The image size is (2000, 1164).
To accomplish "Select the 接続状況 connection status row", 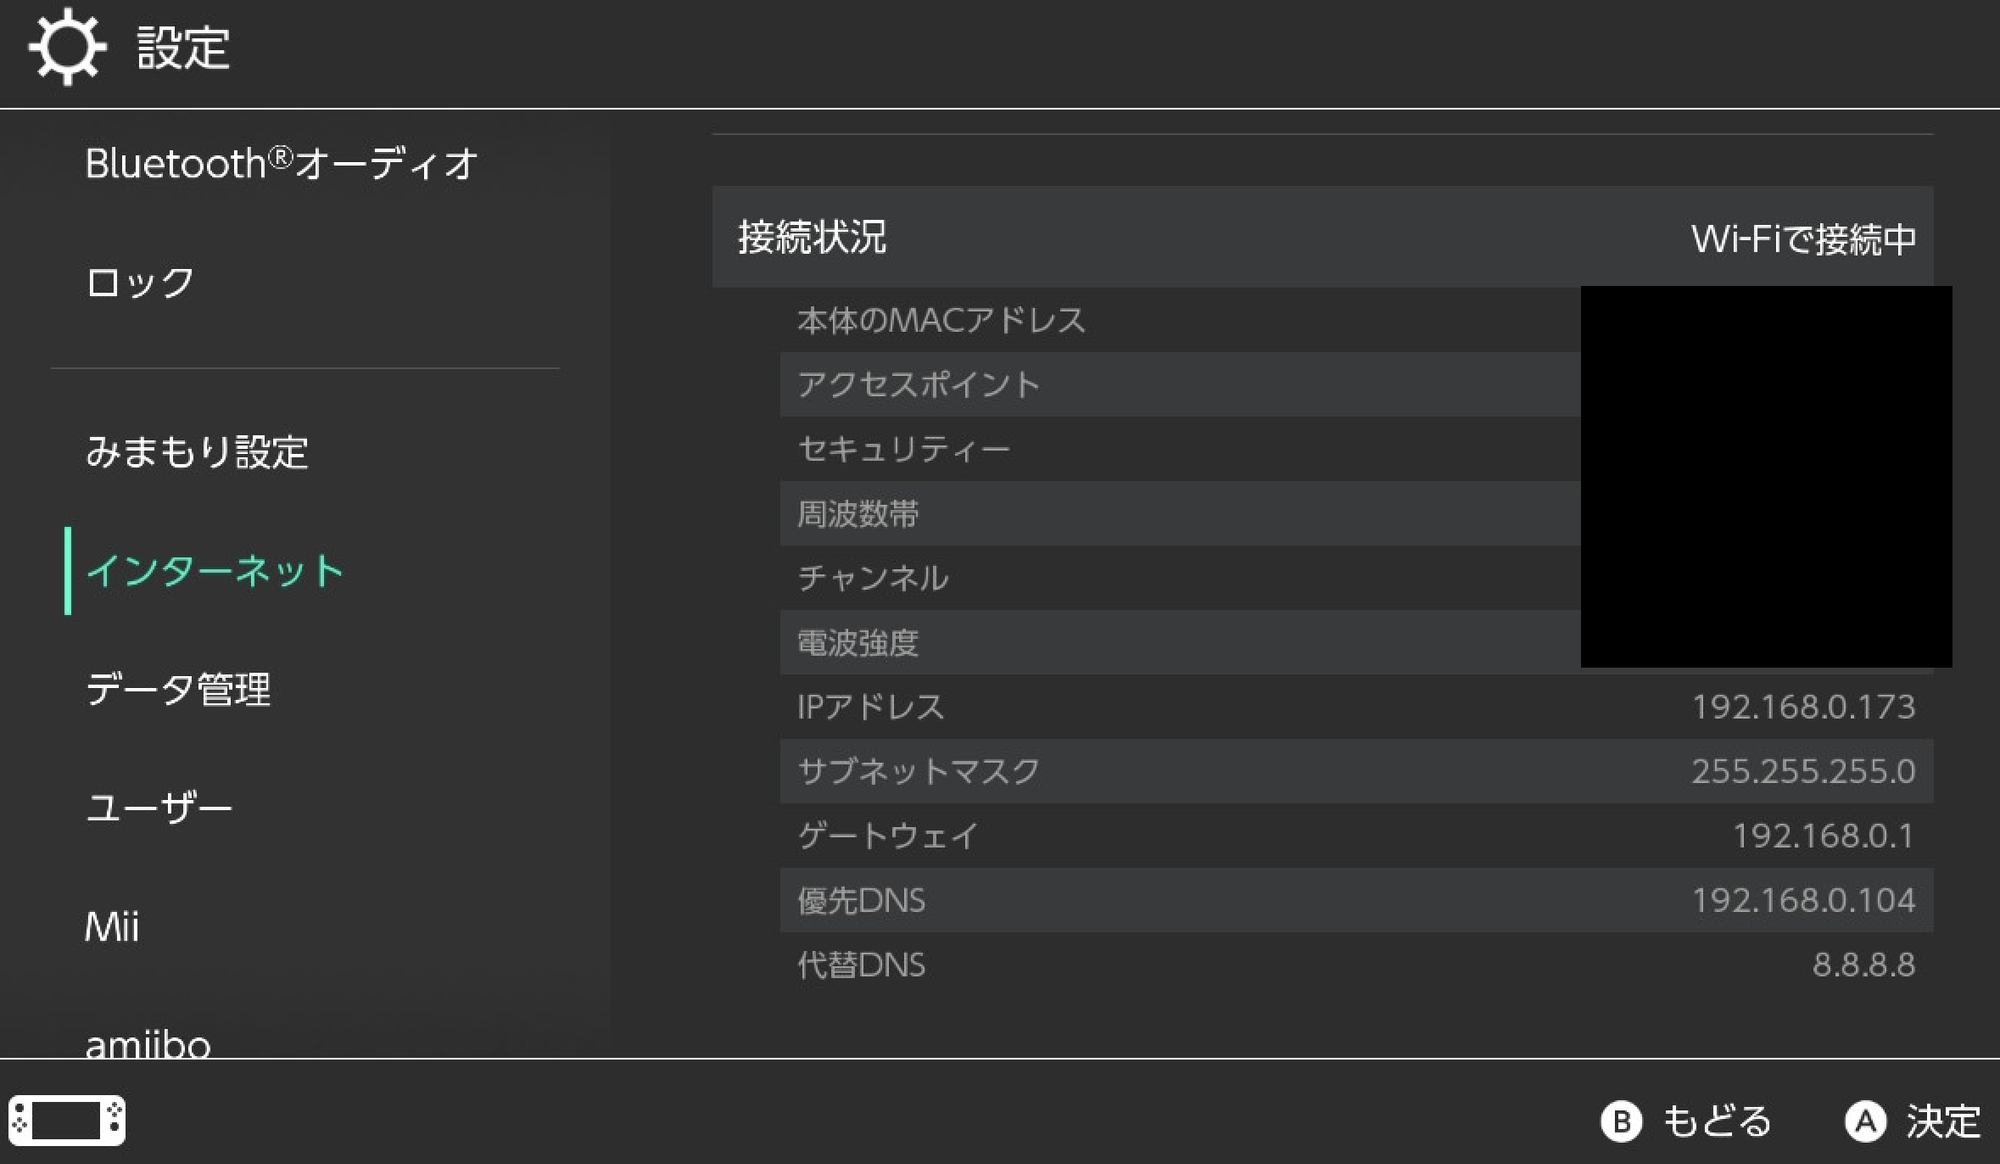I will click(1322, 237).
